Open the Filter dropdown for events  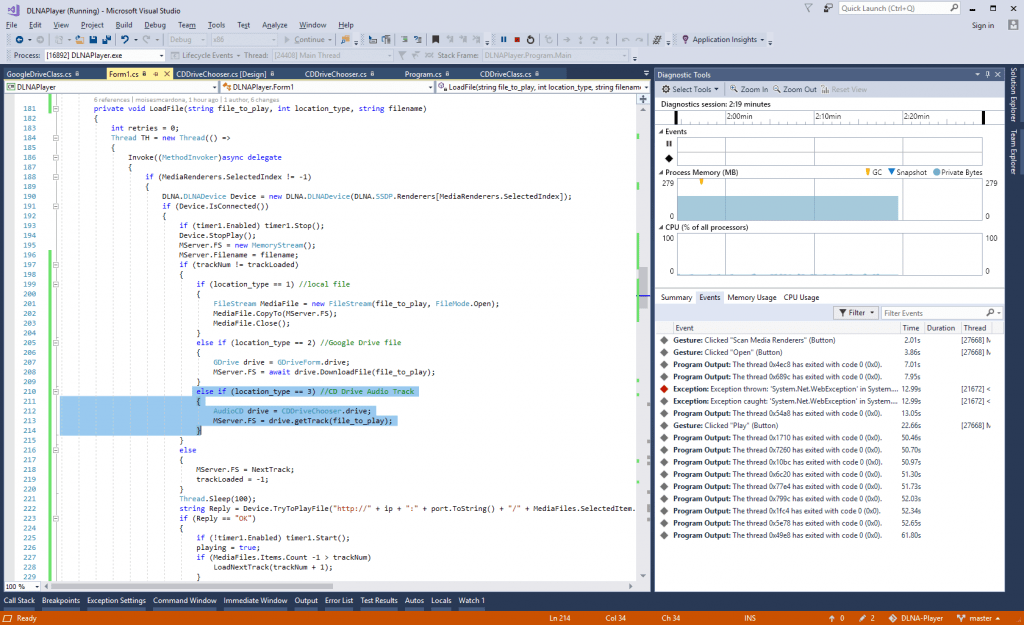855,313
